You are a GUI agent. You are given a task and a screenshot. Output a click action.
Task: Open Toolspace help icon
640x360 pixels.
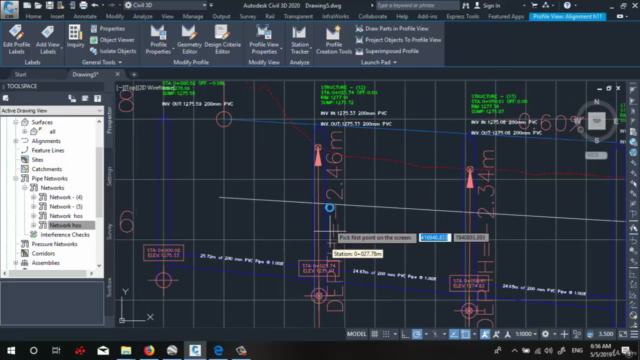point(98,98)
